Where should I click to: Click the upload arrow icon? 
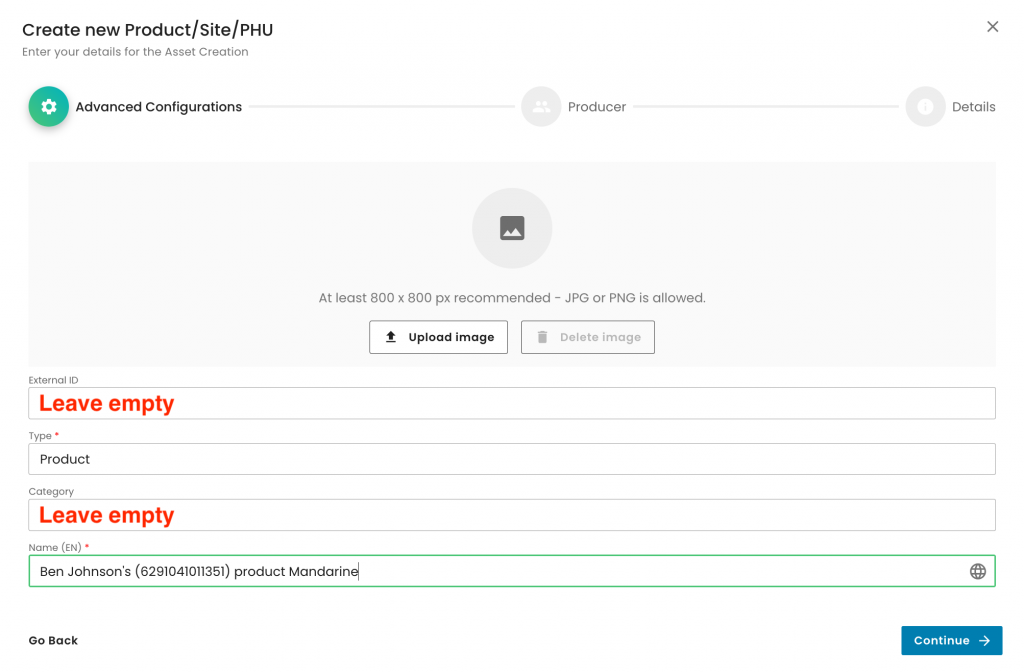(391, 337)
